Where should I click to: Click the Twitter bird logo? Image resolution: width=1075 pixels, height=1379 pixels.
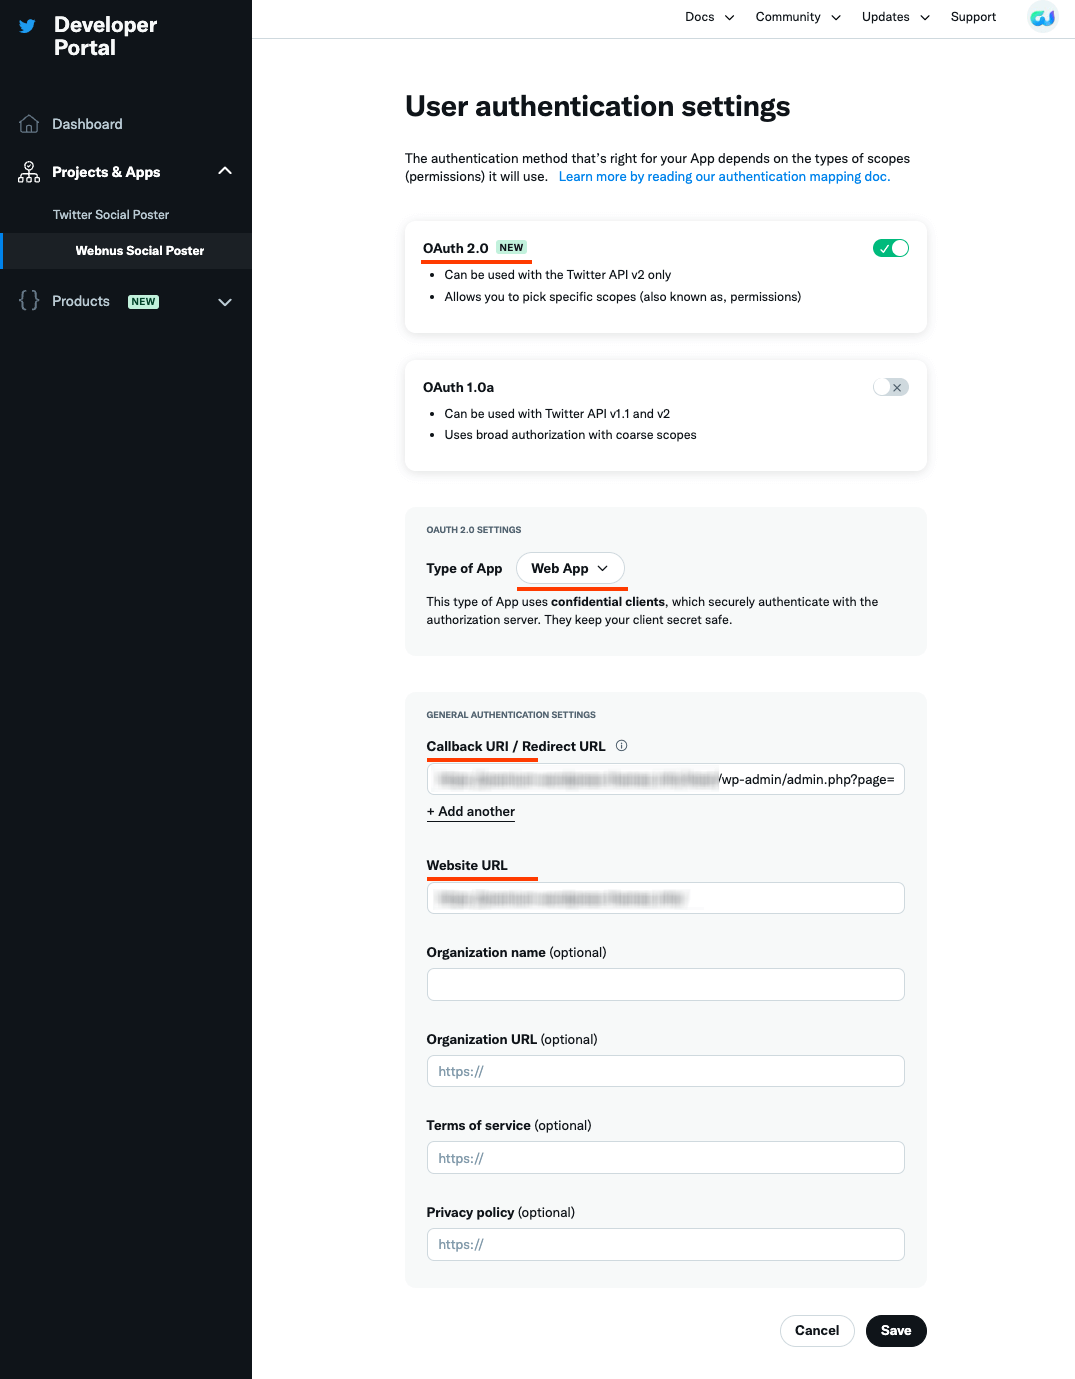27,27
